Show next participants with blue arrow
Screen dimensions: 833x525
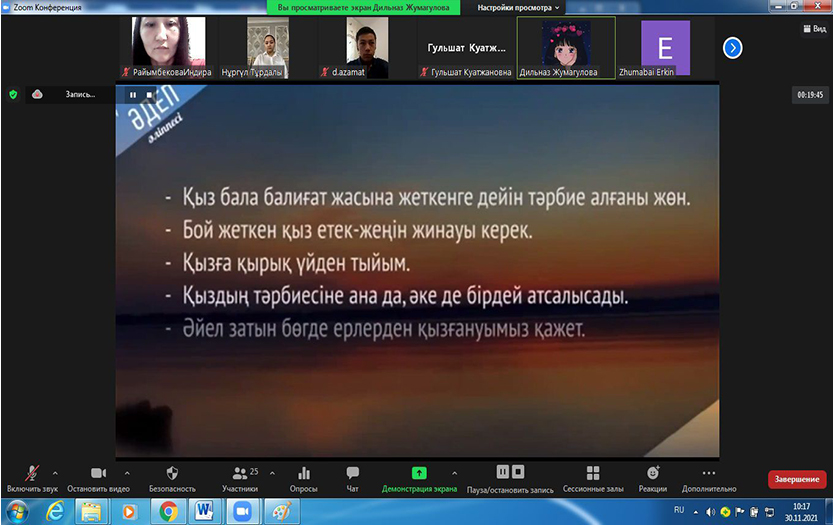tap(732, 47)
